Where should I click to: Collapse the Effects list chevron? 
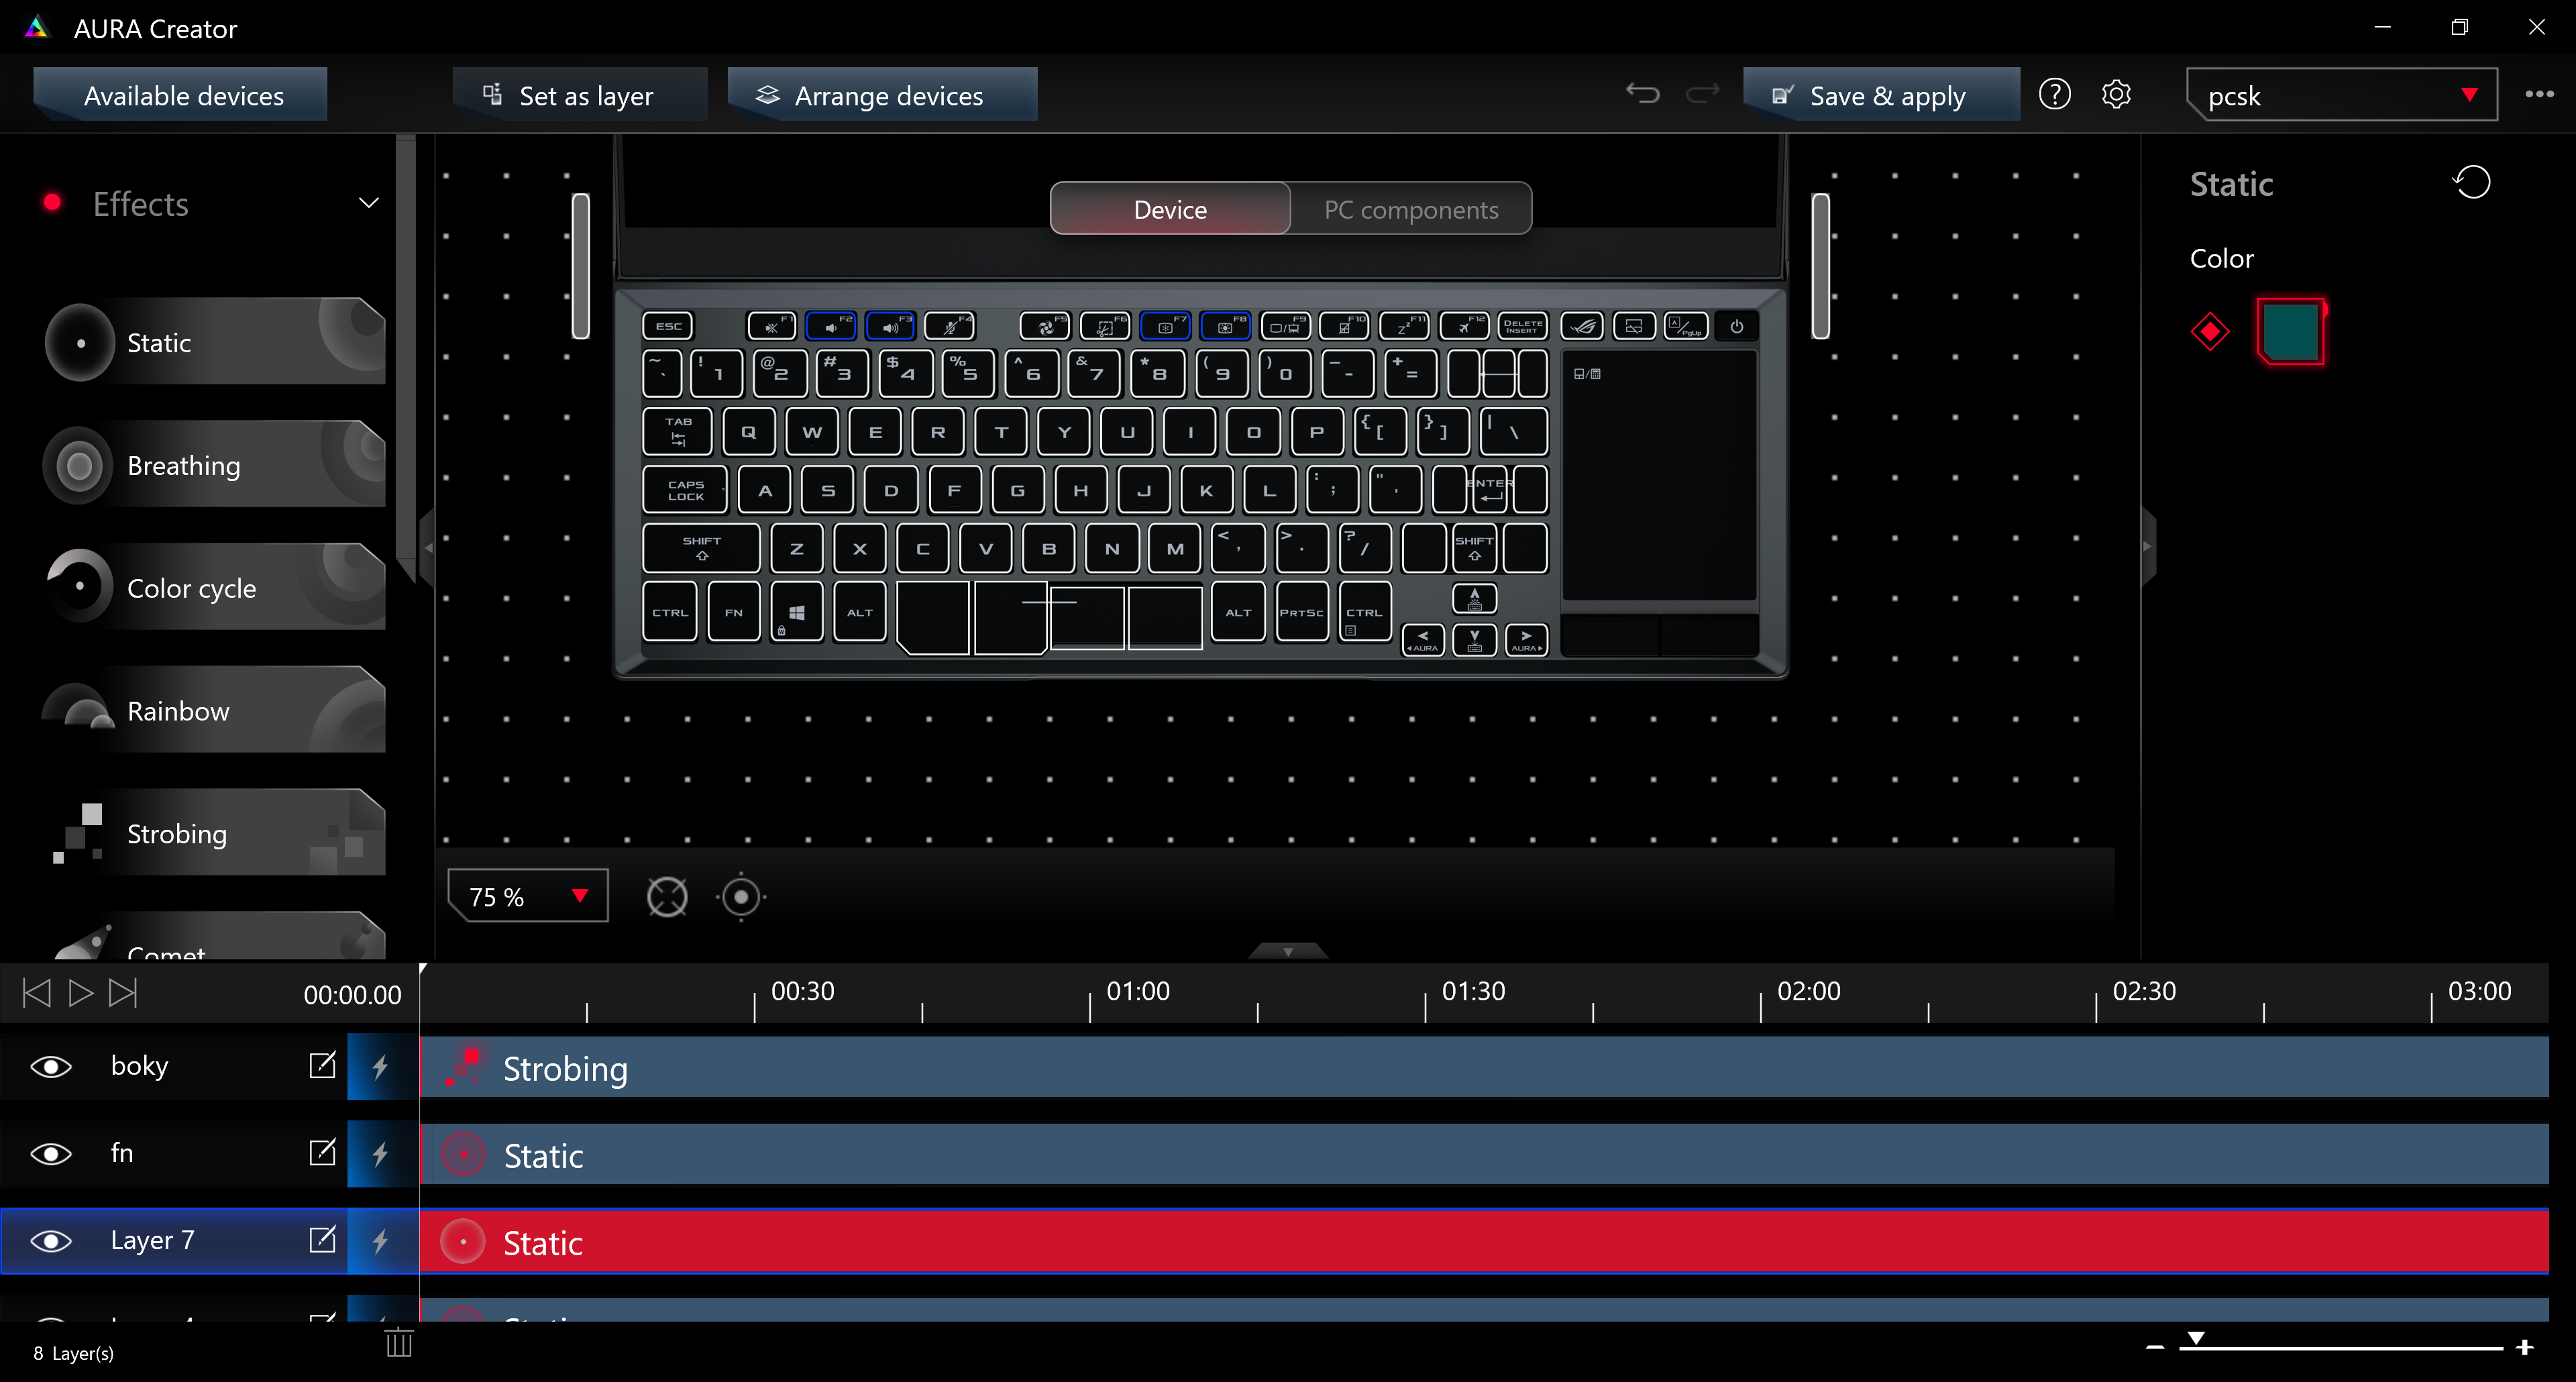[x=368, y=203]
